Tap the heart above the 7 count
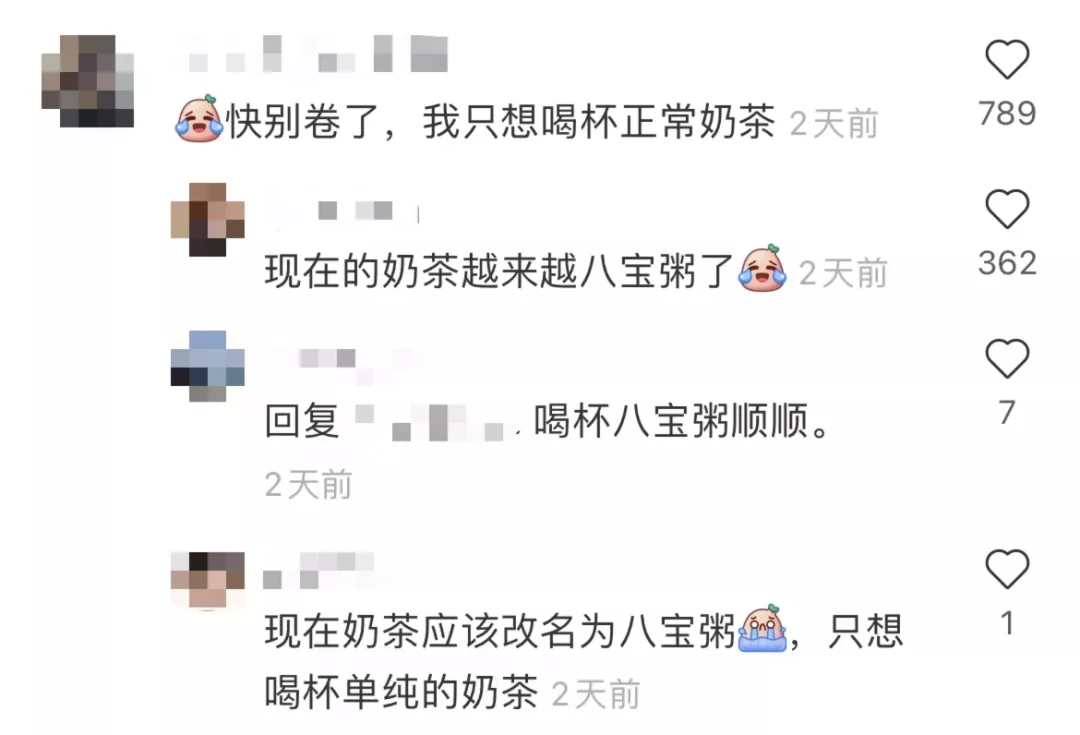 coord(1007,359)
